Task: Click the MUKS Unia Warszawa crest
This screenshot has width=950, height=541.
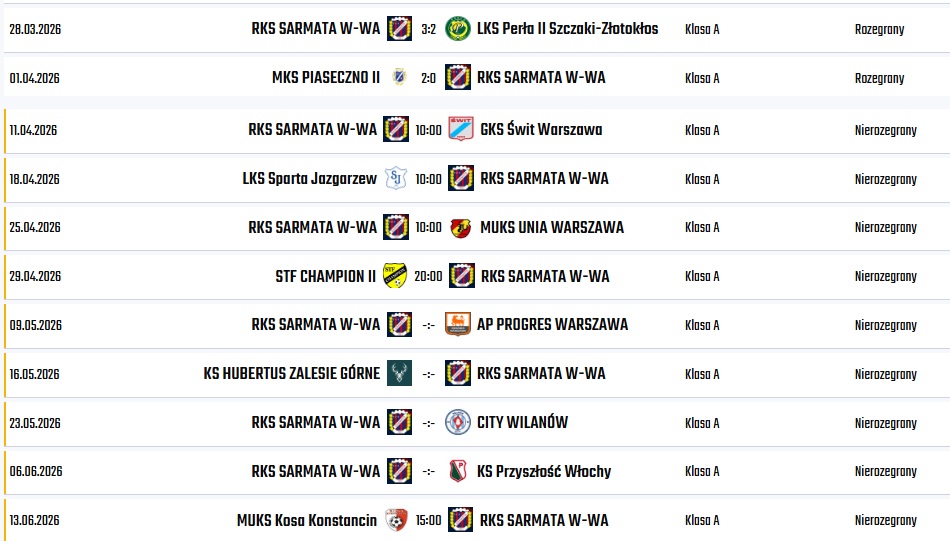Action: tap(461, 227)
